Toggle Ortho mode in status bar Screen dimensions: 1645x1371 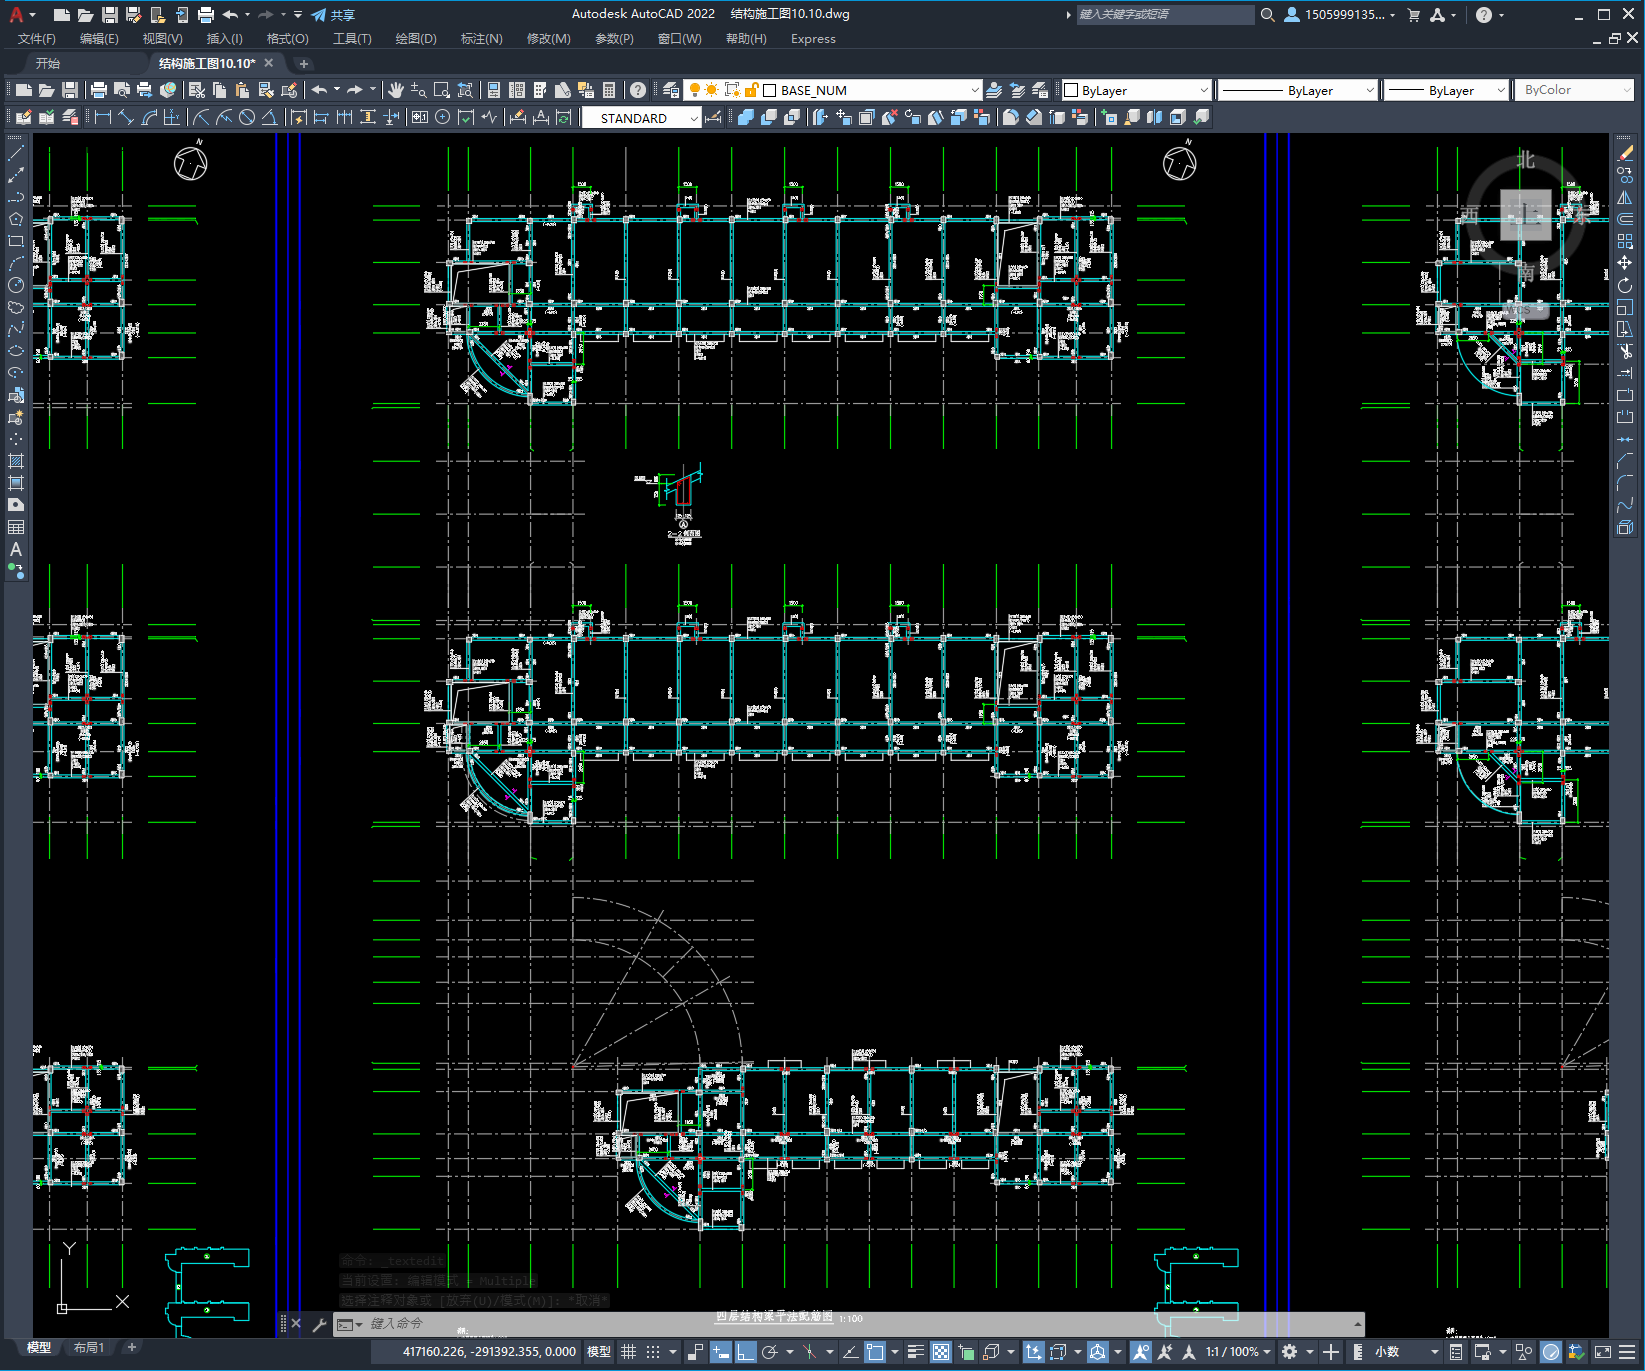tap(745, 1352)
